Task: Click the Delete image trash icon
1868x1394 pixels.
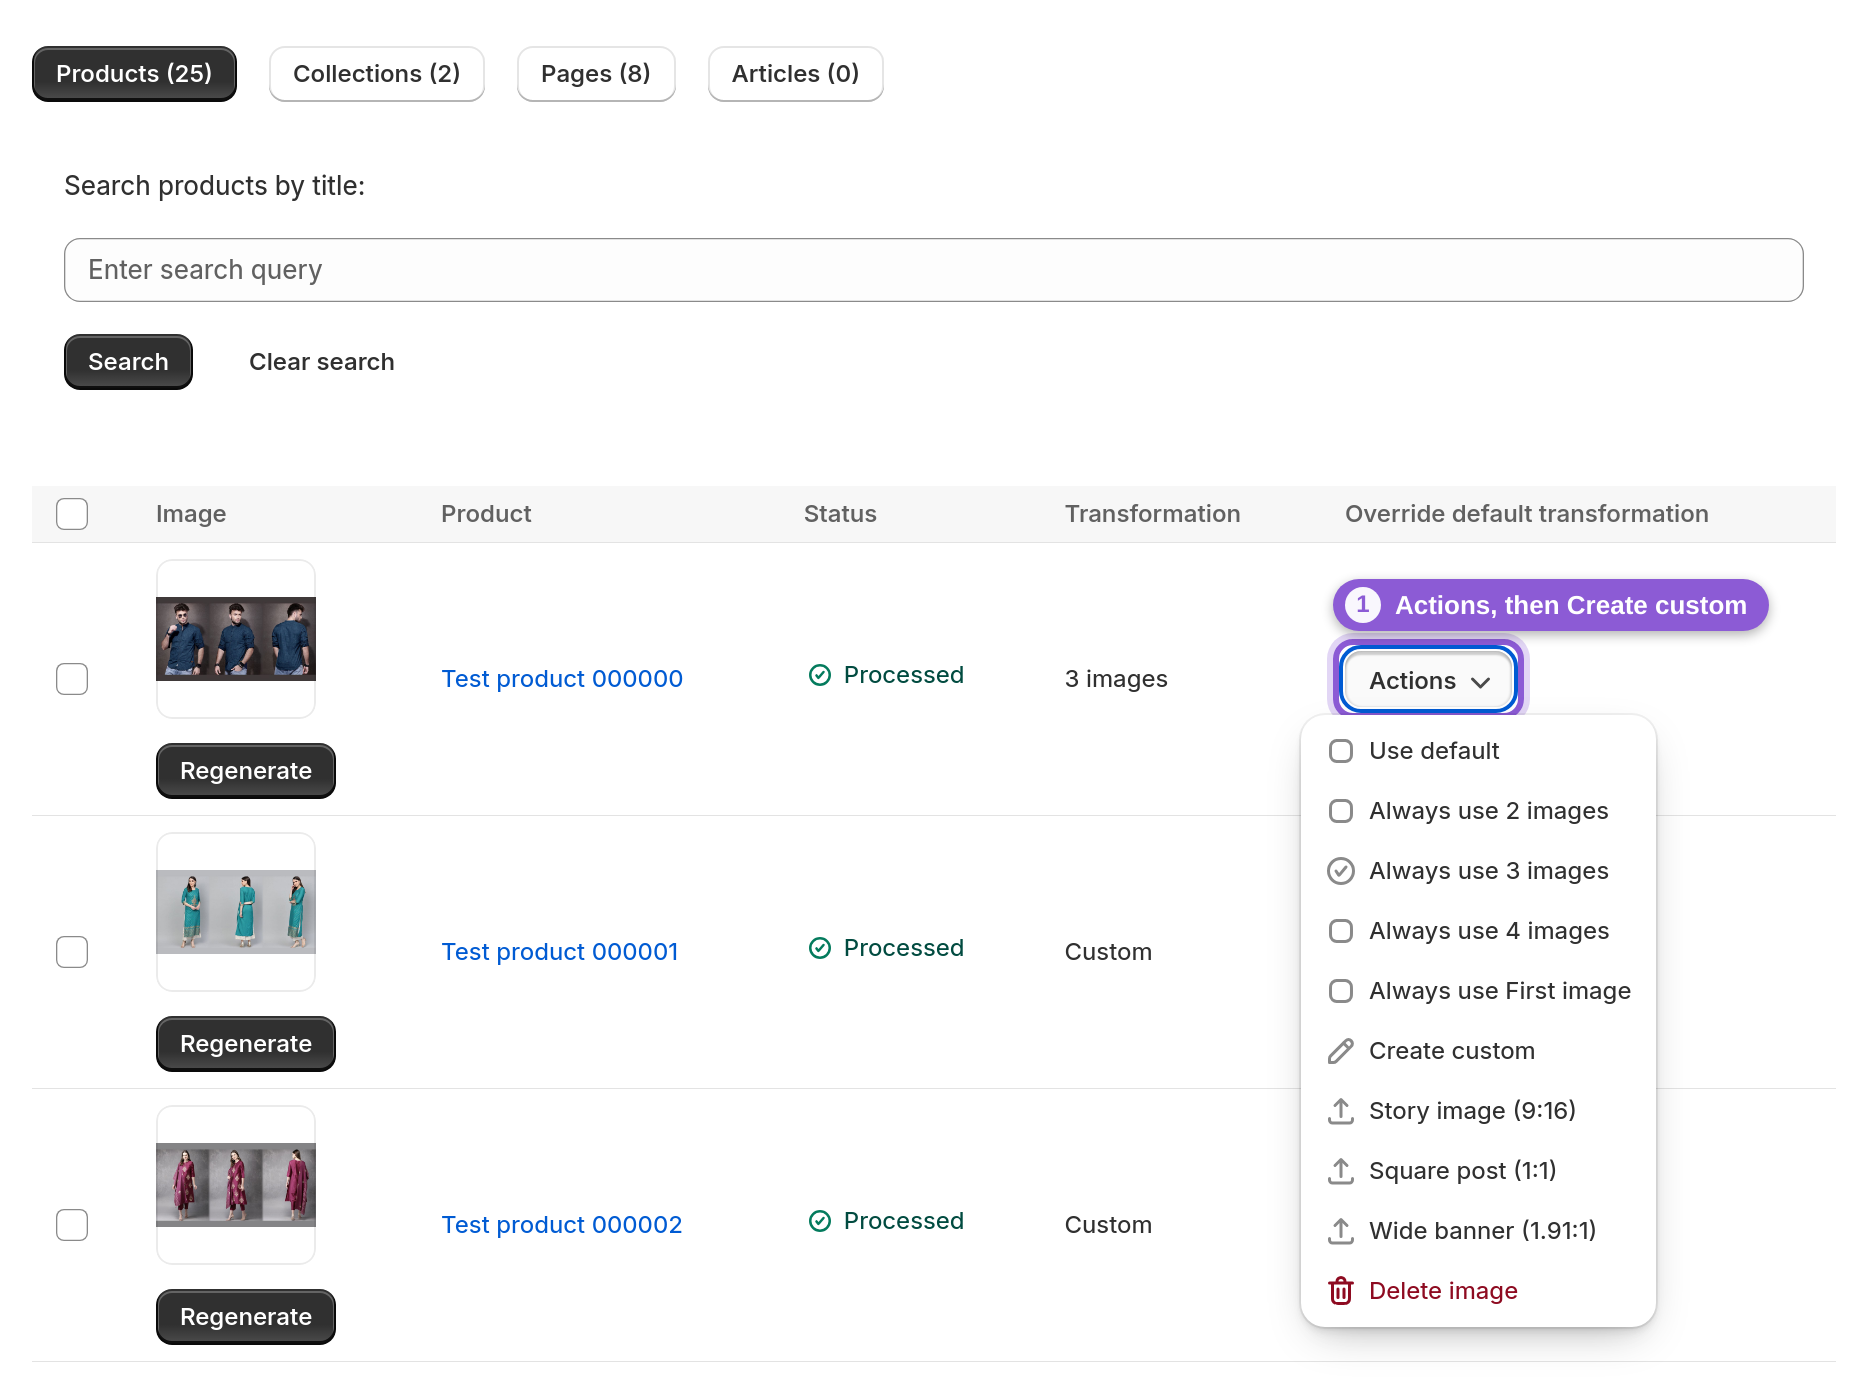Action: 1340,1291
